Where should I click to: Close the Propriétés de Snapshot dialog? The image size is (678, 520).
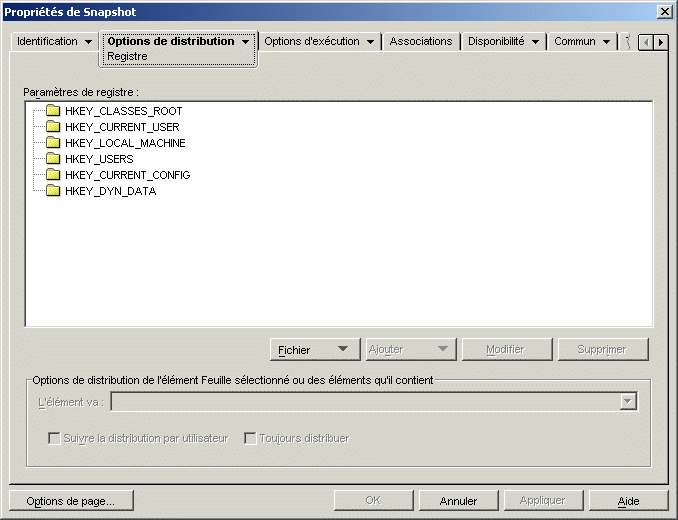[664, 12]
